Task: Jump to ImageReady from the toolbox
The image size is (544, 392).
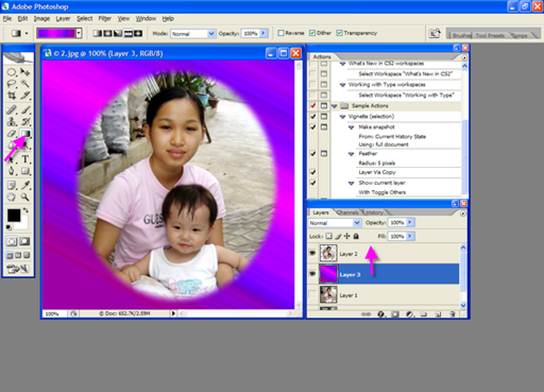Action: click(17, 269)
